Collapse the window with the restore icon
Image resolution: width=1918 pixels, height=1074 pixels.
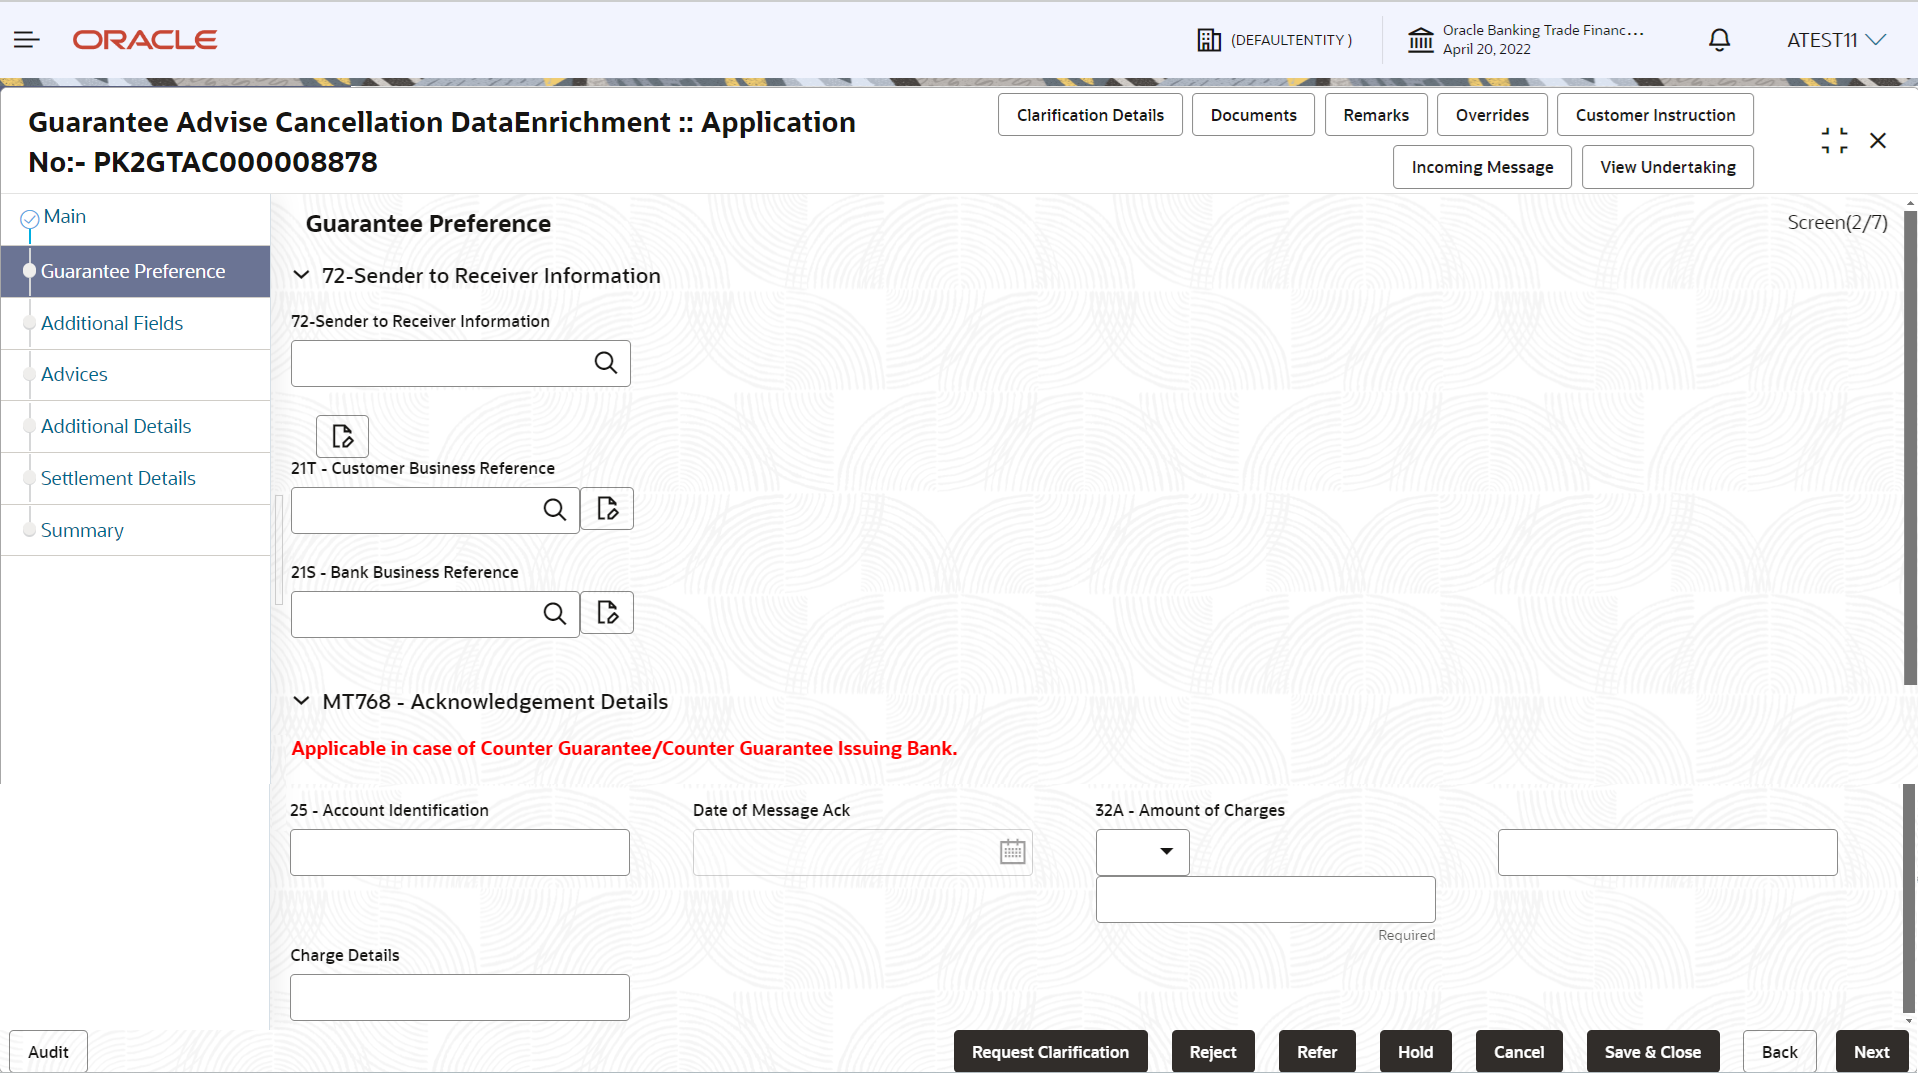tap(1834, 141)
